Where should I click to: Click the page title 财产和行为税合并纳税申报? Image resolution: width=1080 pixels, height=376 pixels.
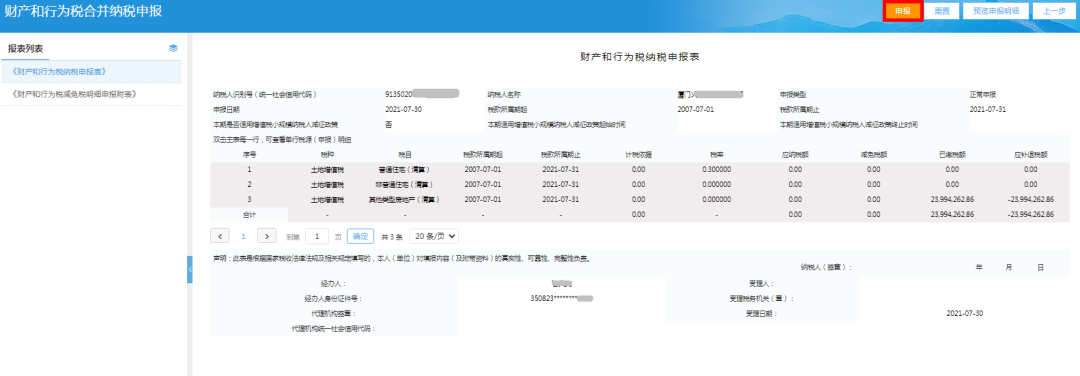83,12
